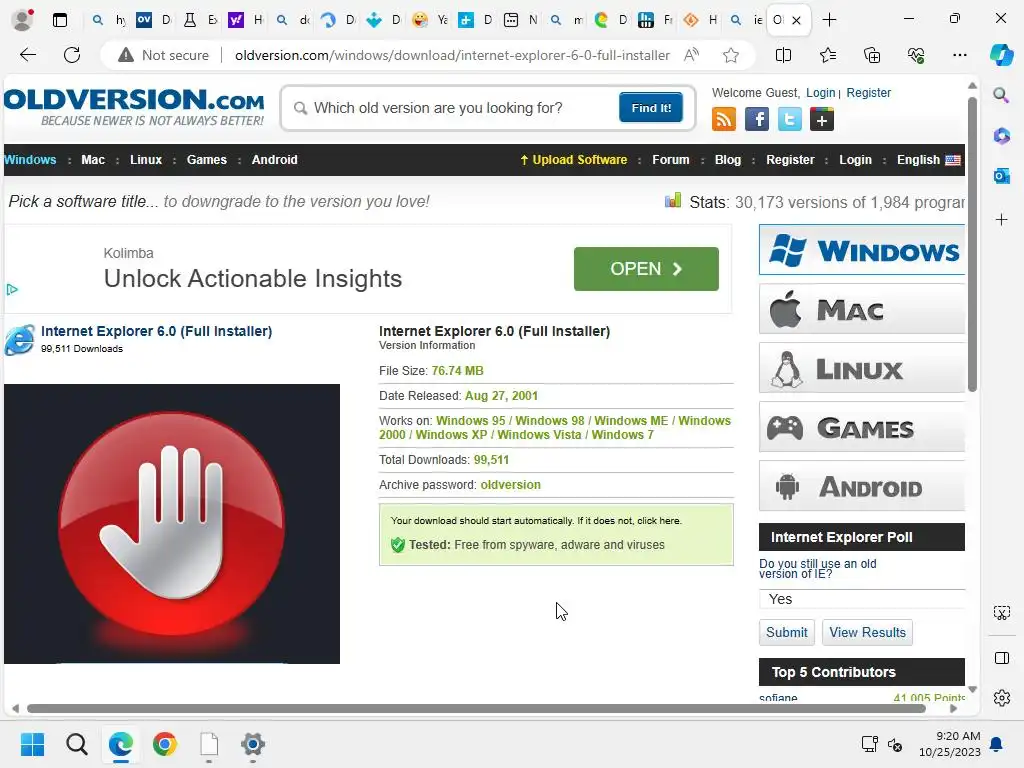Image resolution: width=1024 pixels, height=768 pixels.
Task: Click Upload Software in the nav bar
Action: coord(573,160)
